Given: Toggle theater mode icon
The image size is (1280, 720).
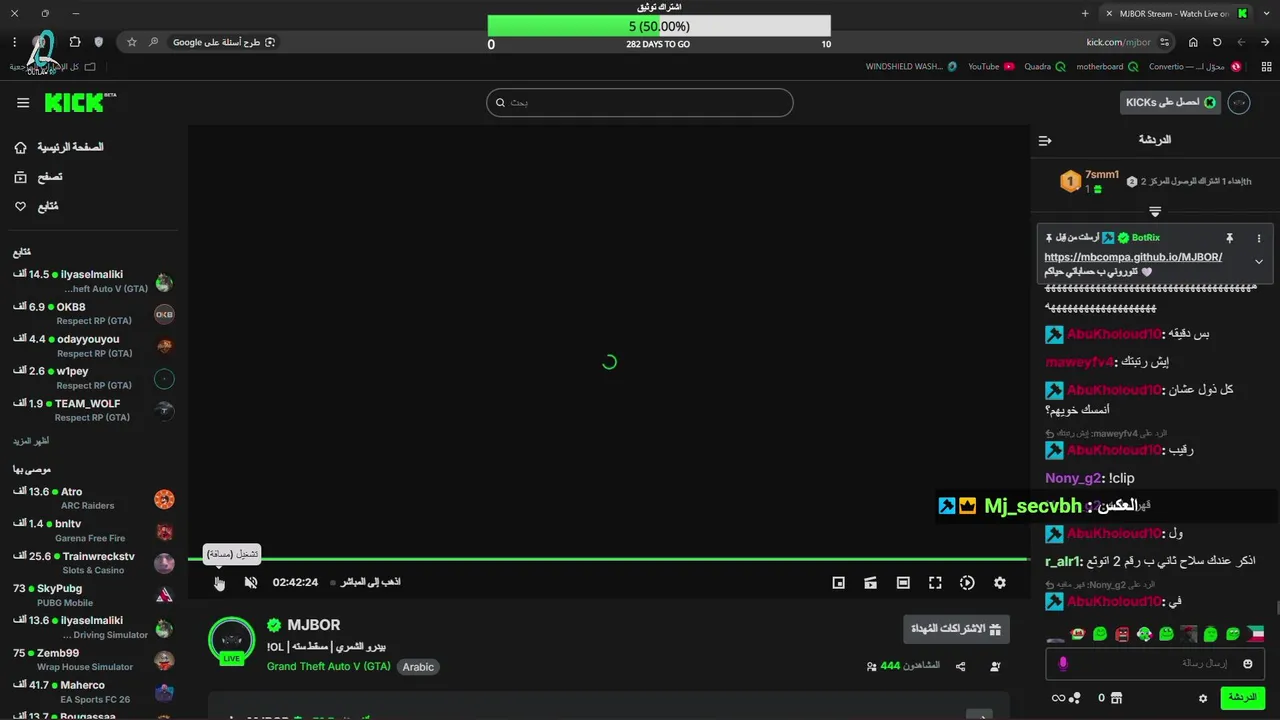Looking at the screenshot, I should pyautogui.click(x=903, y=583).
